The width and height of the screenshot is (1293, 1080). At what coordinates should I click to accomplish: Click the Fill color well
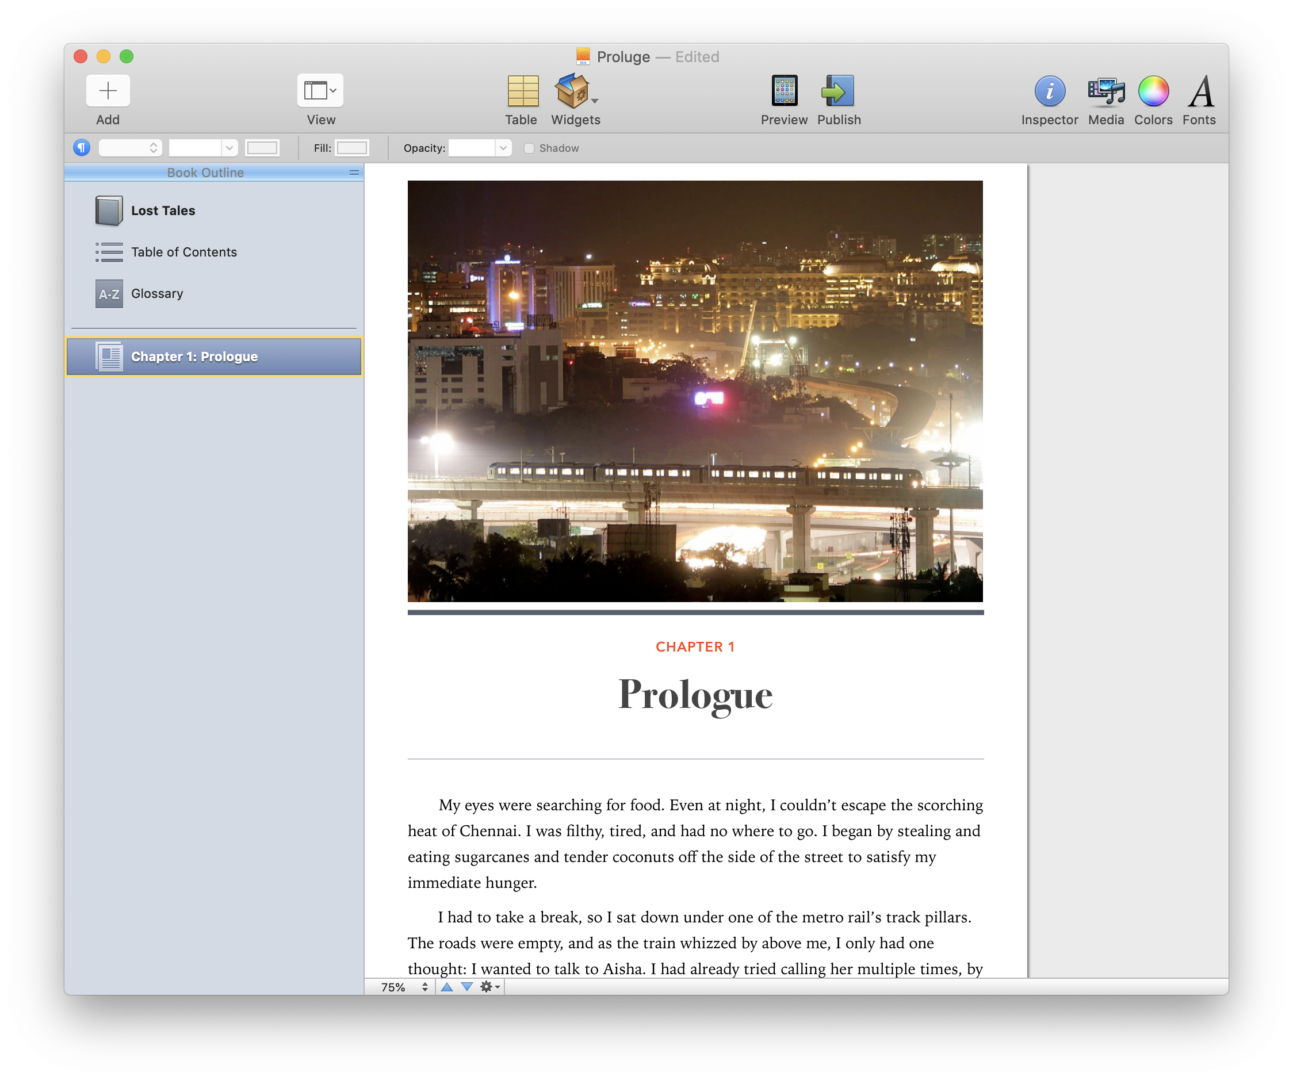point(352,148)
